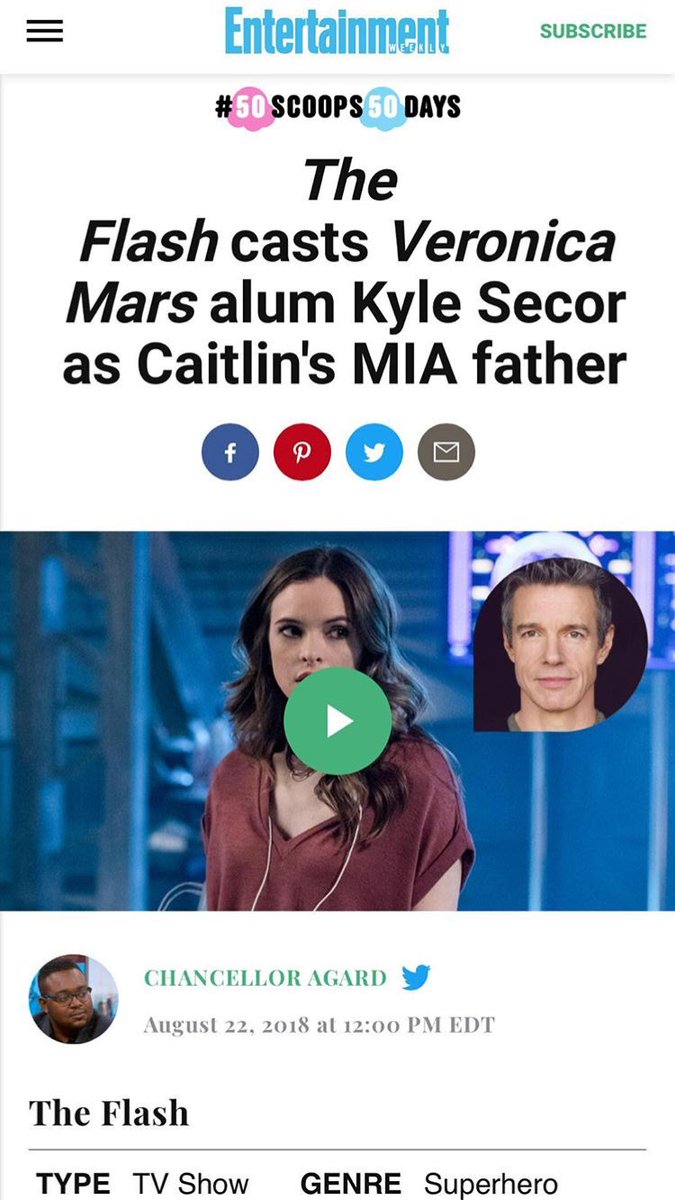Open the hamburger navigation menu
Screen dimensions: 675x1200
[44, 32]
